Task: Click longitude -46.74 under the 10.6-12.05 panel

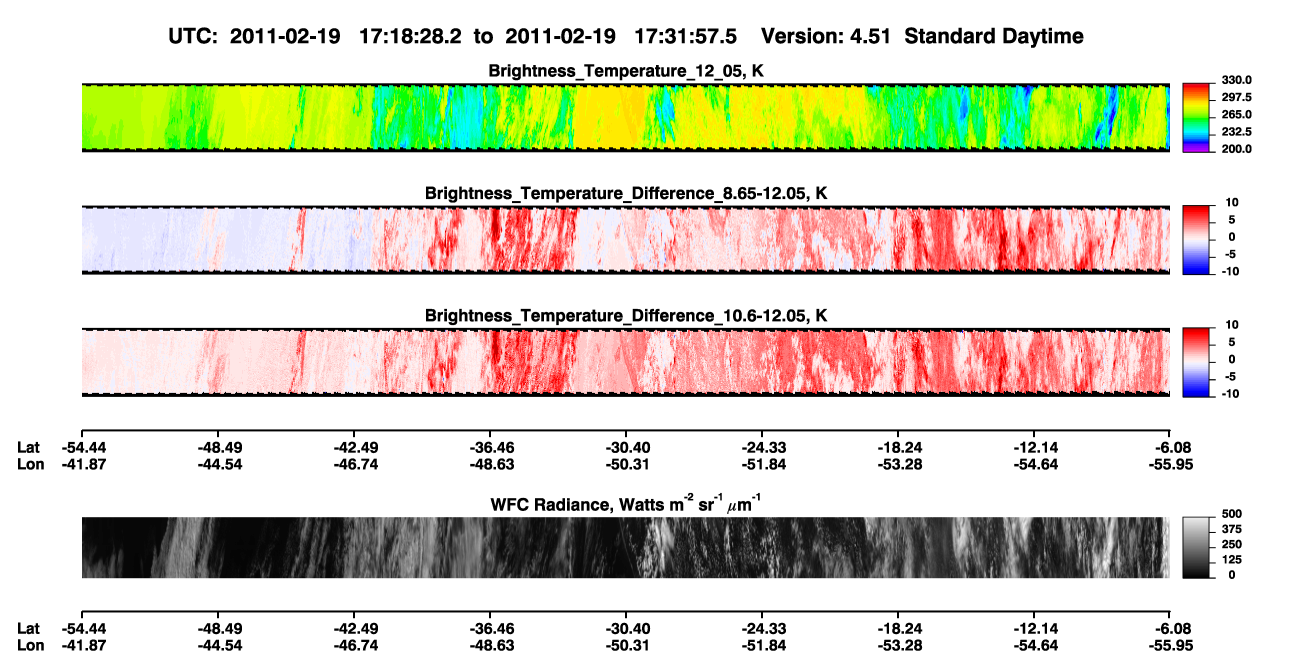Action: pyautogui.click(x=355, y=464)
